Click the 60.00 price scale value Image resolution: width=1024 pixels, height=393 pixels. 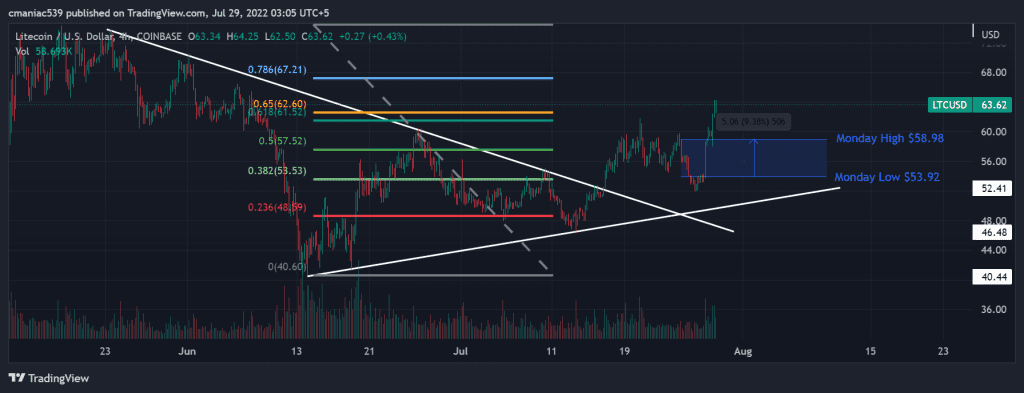point(992,132)
